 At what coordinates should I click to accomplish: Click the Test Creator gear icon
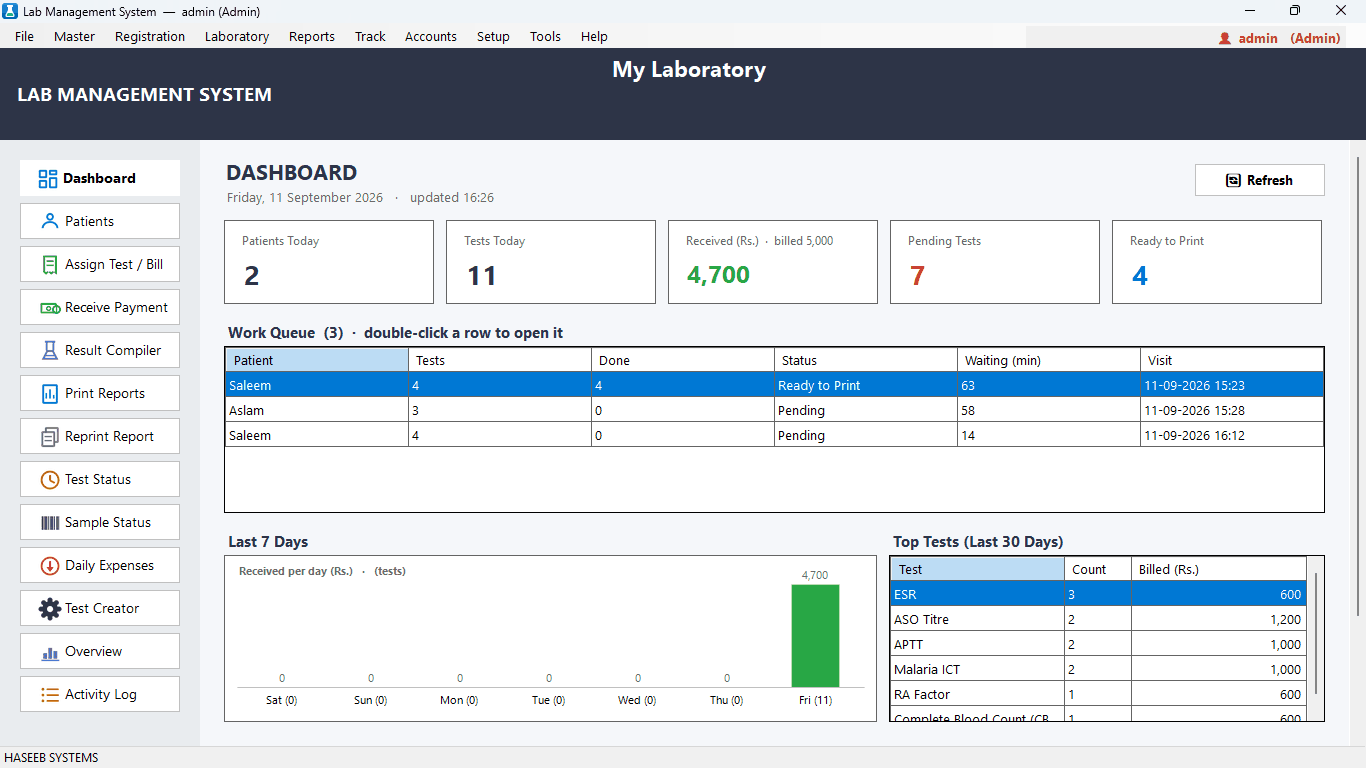coord(50,609)
